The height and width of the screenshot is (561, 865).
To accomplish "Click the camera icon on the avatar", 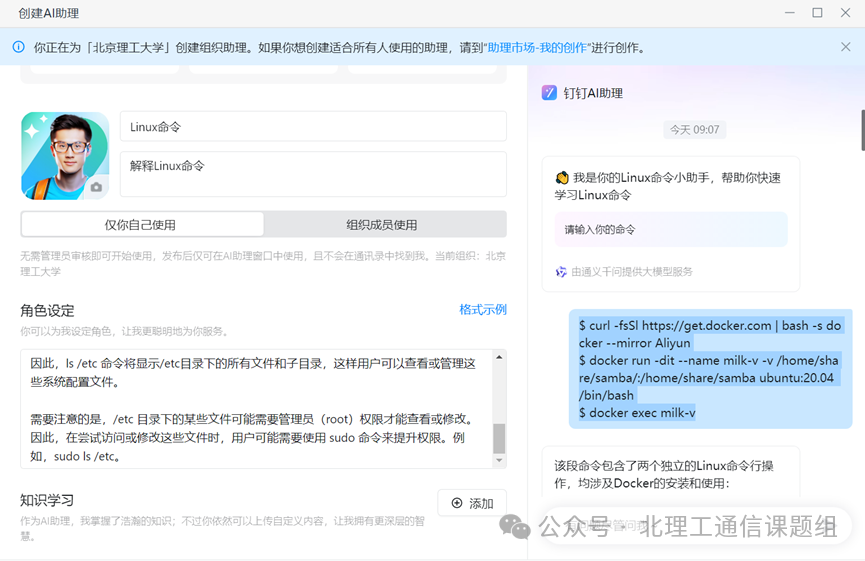I will tap(96, 187).
